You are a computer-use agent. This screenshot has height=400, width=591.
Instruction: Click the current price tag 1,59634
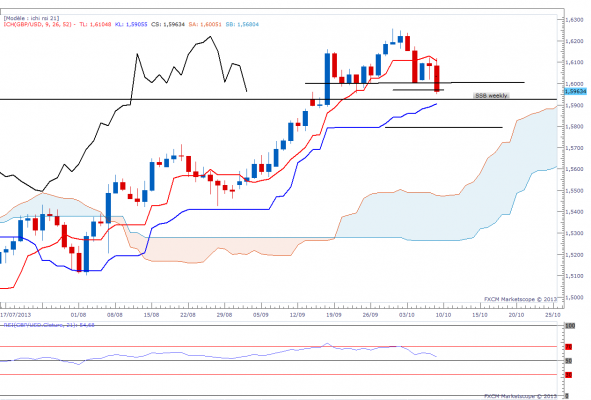[576, 91]
